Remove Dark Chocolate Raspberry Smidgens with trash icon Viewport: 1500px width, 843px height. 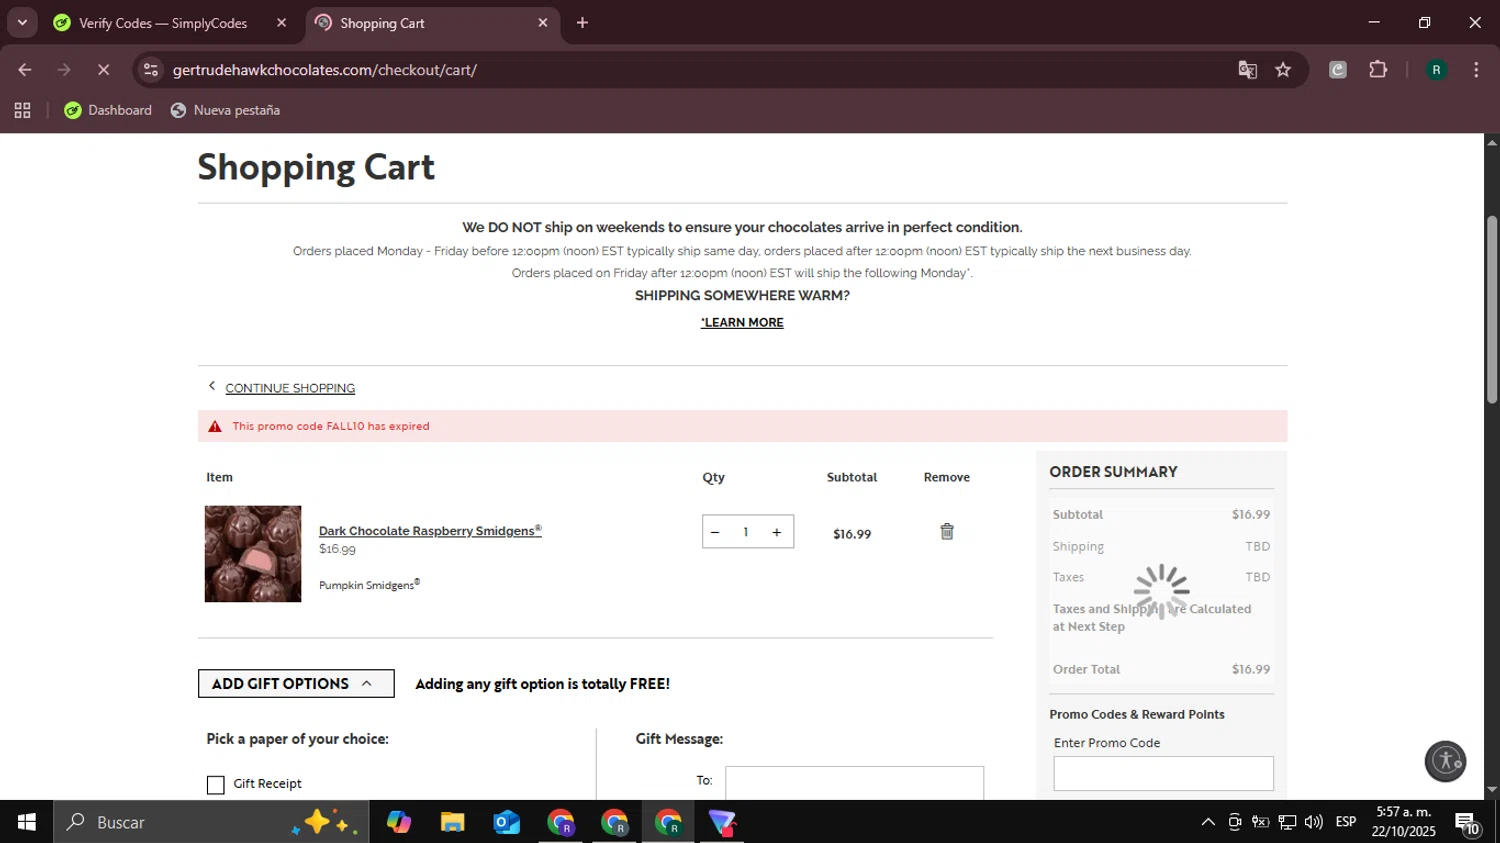[x=947, y=532]
